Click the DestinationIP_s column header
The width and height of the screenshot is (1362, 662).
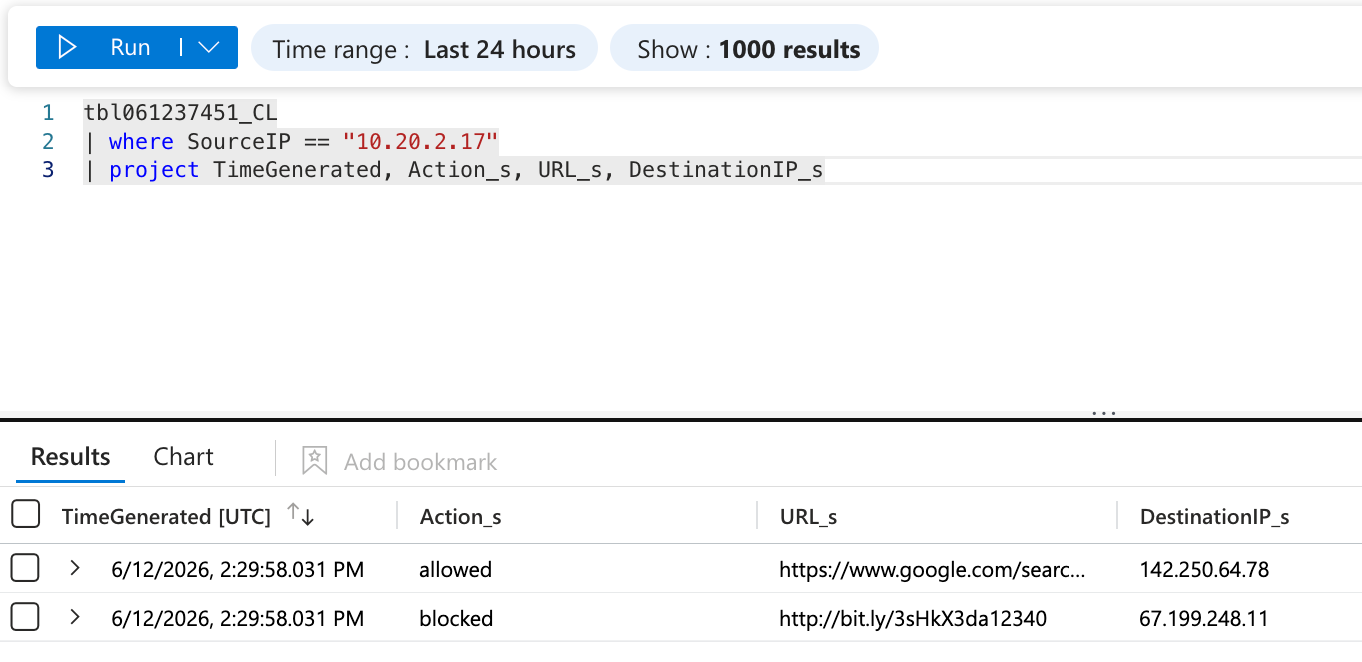tap(1214, 516)
